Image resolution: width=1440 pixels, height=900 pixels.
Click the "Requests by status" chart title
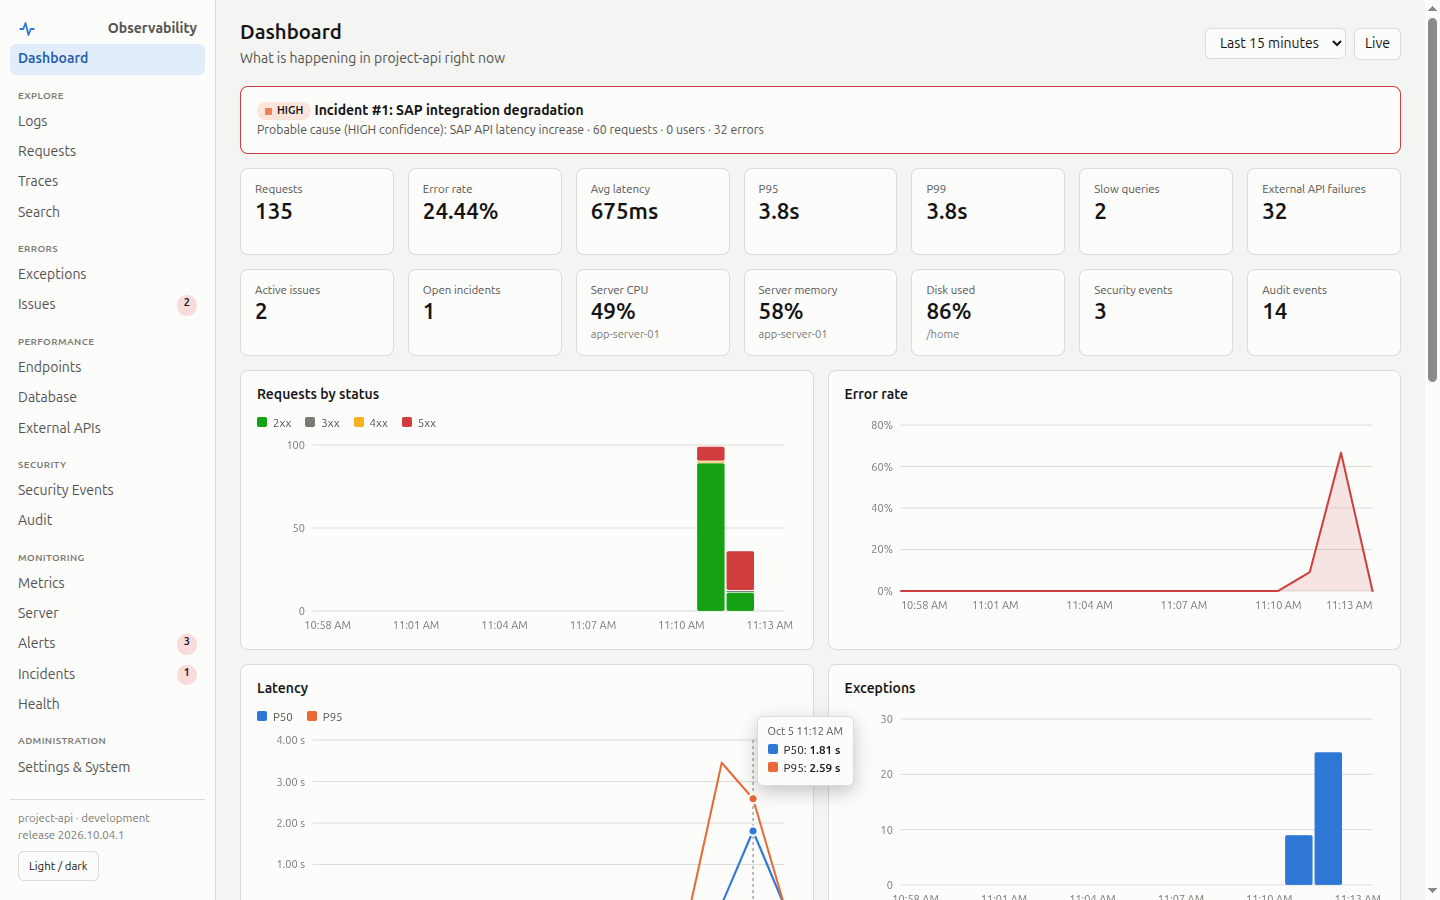[x=318, y=394]
